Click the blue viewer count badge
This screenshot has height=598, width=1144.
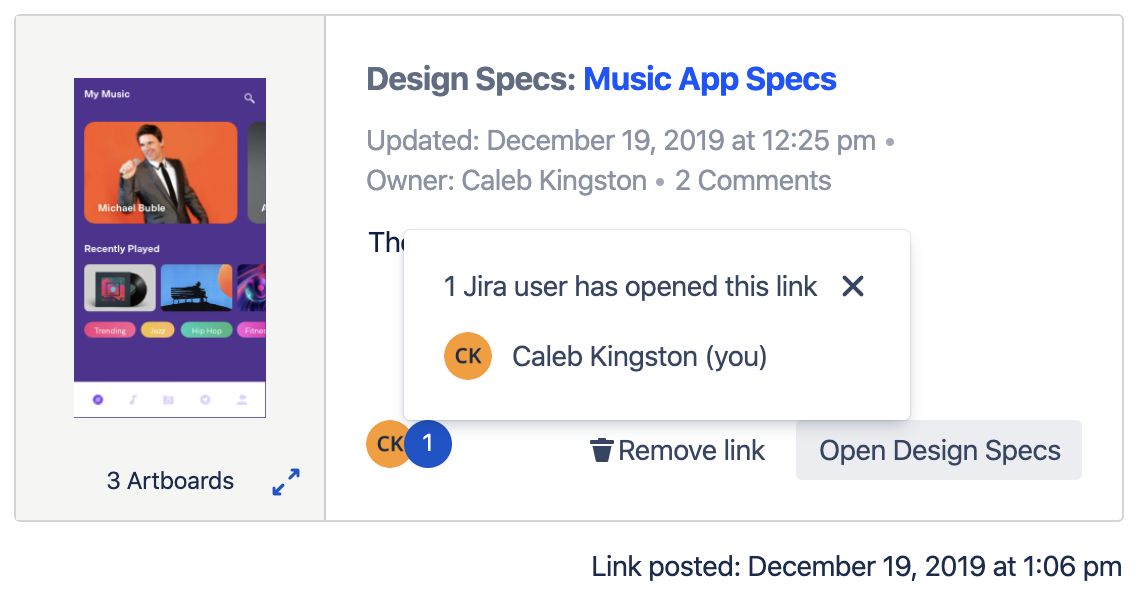click(x=428, y=443)
